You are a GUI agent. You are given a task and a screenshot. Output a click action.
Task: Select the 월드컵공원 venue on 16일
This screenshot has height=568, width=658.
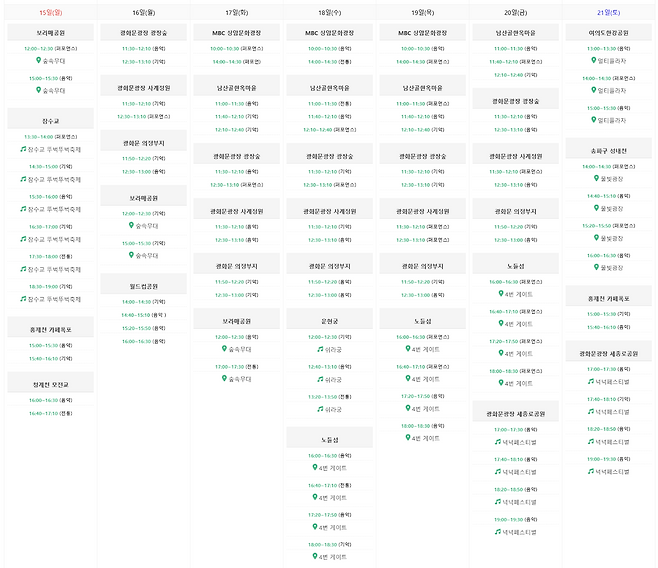[143, 285]
